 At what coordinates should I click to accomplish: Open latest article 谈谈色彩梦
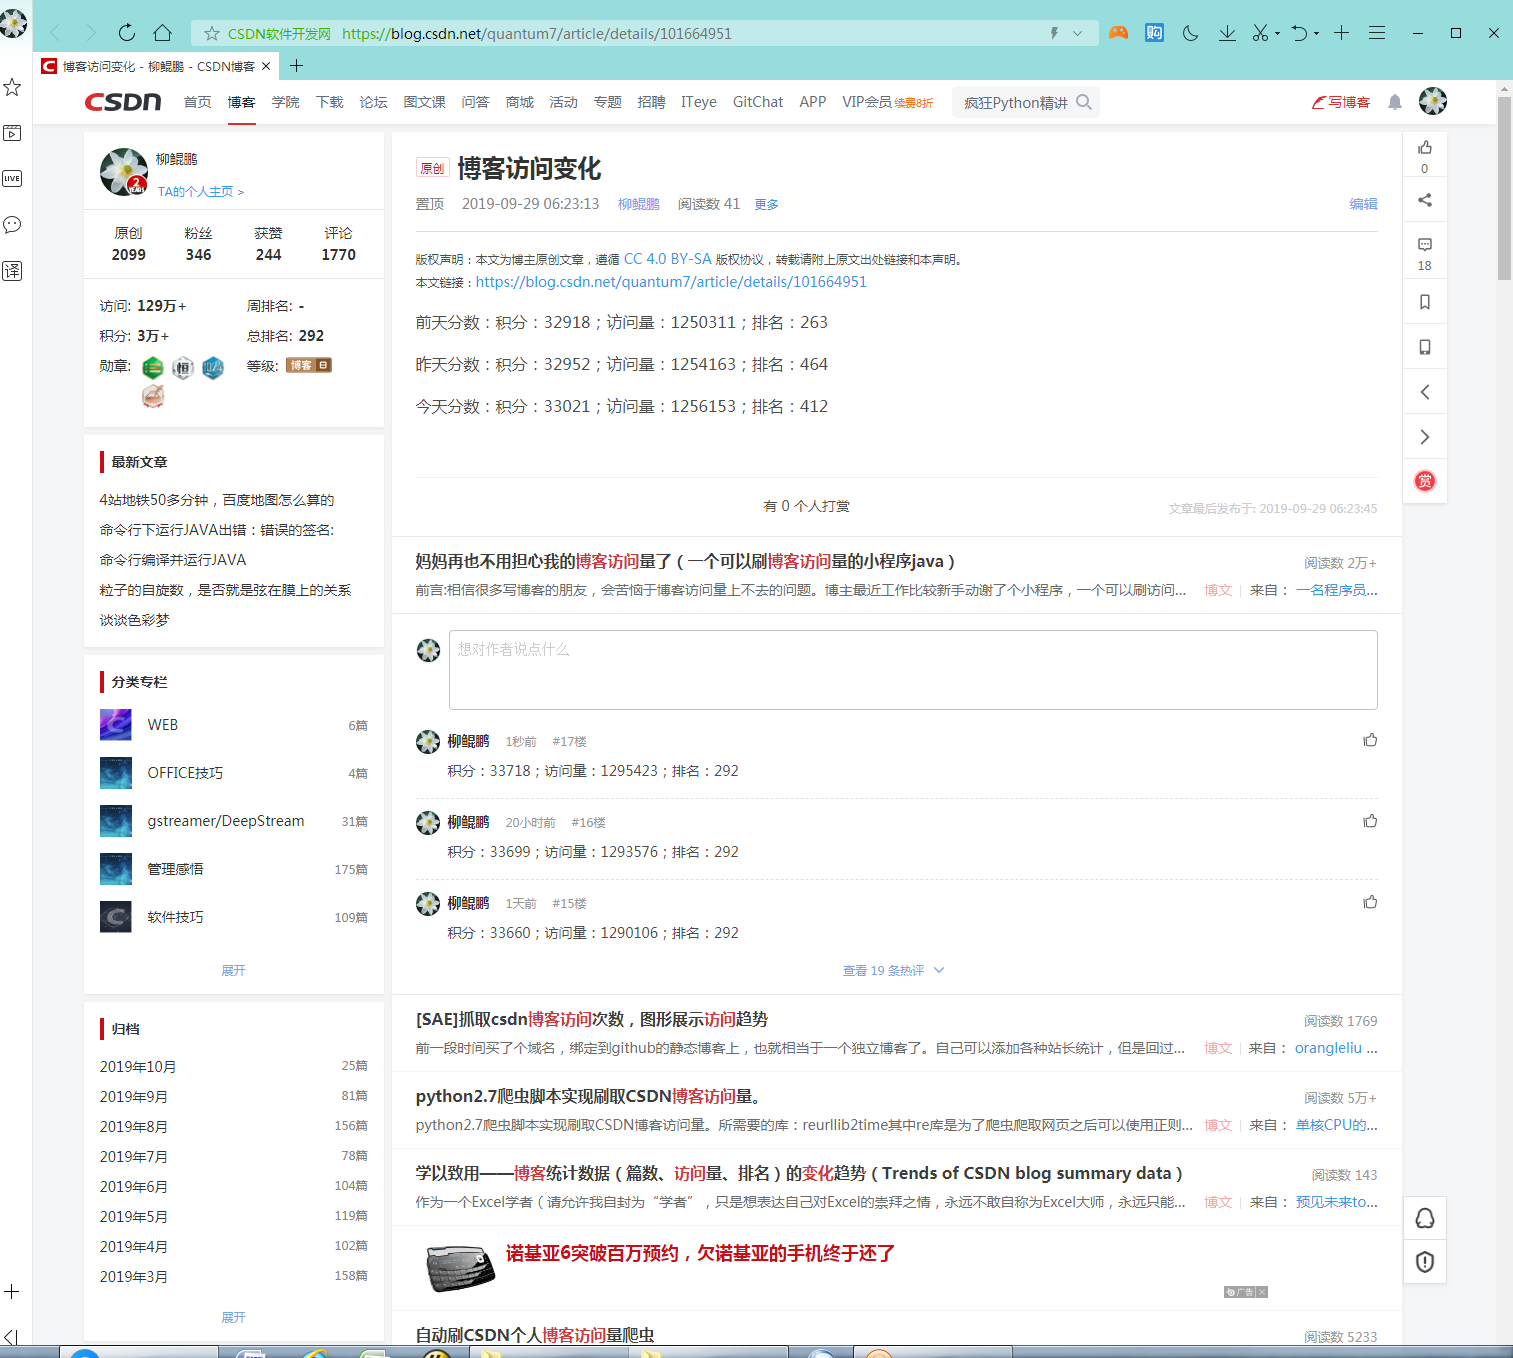tap(134, 620)
